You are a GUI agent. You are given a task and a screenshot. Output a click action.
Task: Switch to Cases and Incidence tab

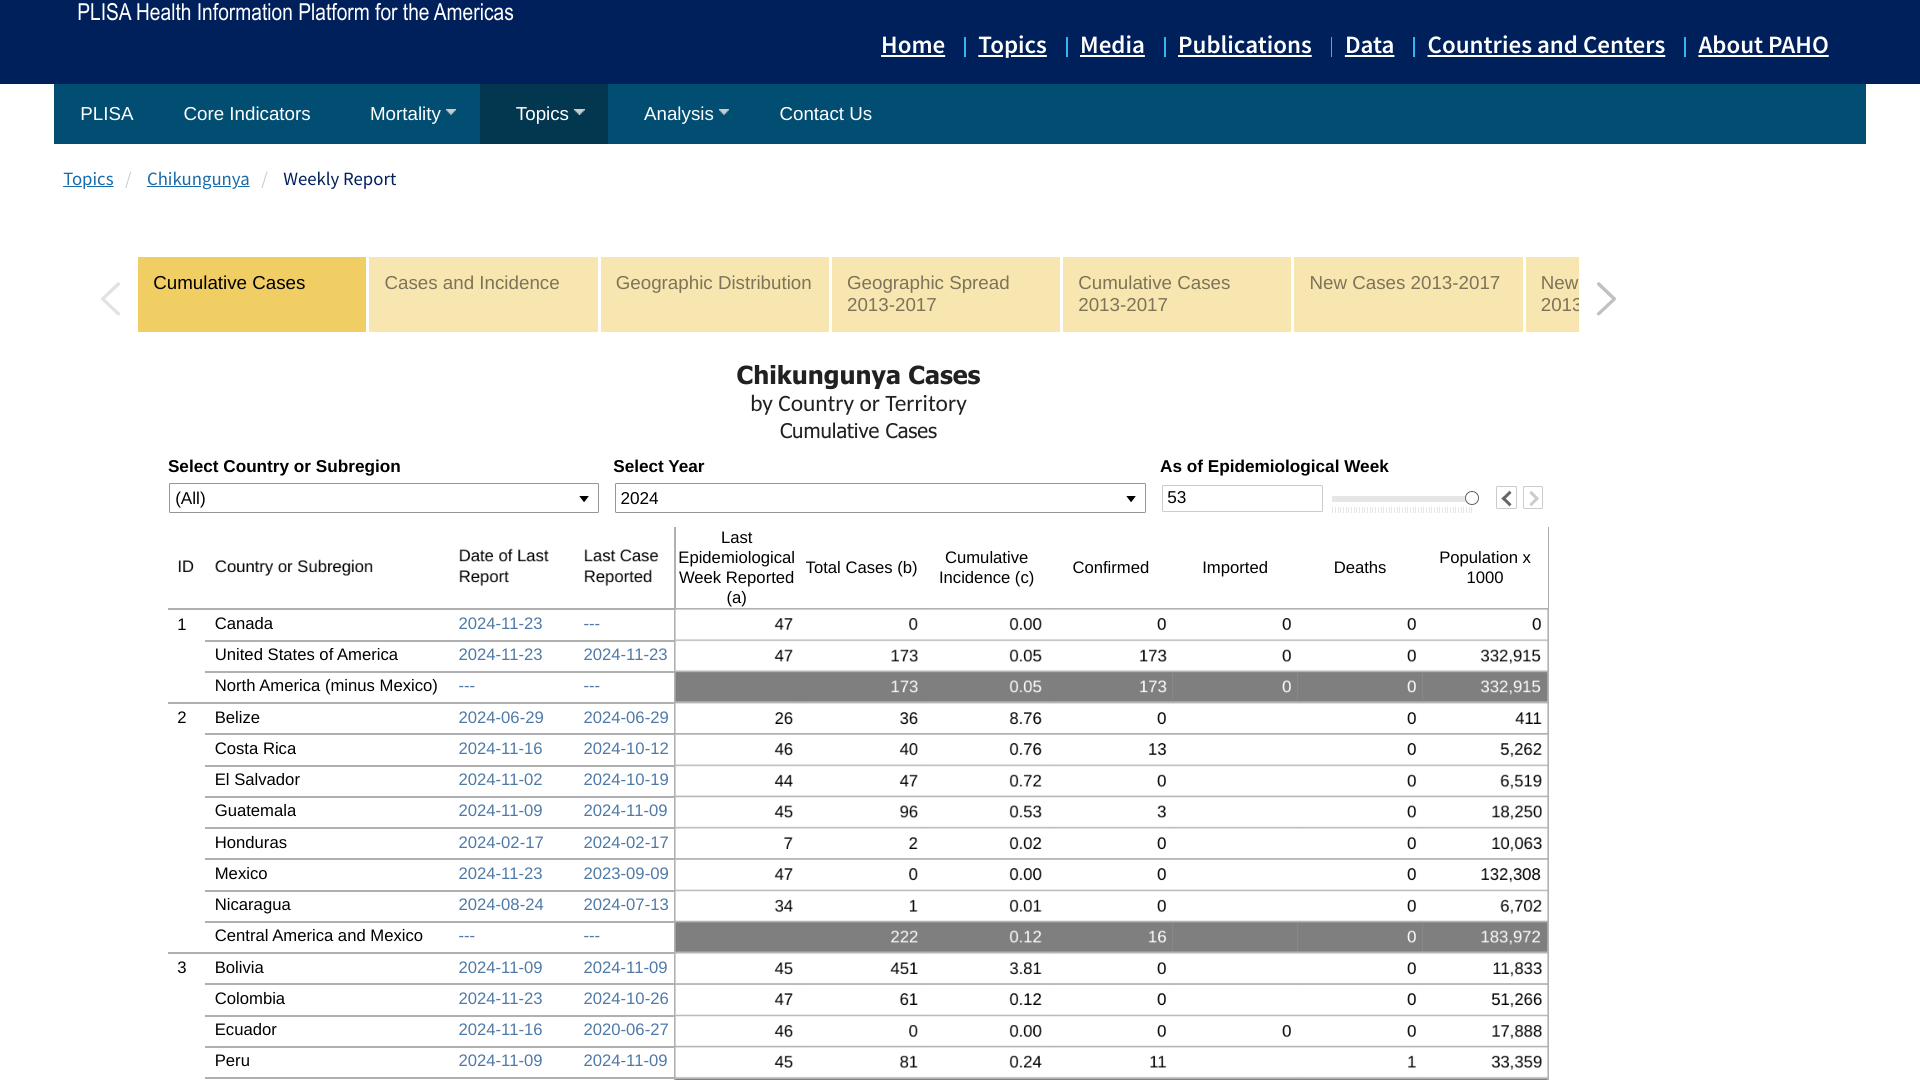[483, 294]
